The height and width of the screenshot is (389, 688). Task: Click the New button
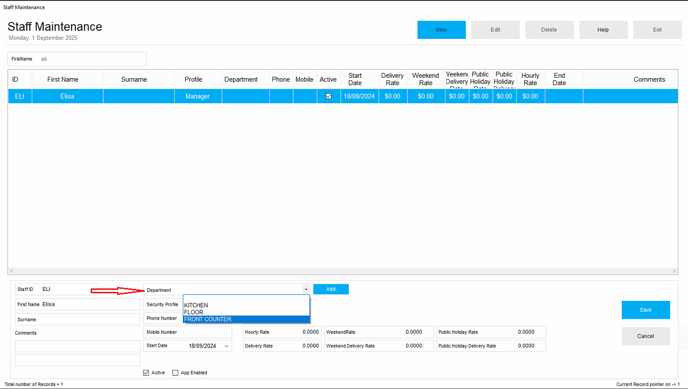point(441,30)
